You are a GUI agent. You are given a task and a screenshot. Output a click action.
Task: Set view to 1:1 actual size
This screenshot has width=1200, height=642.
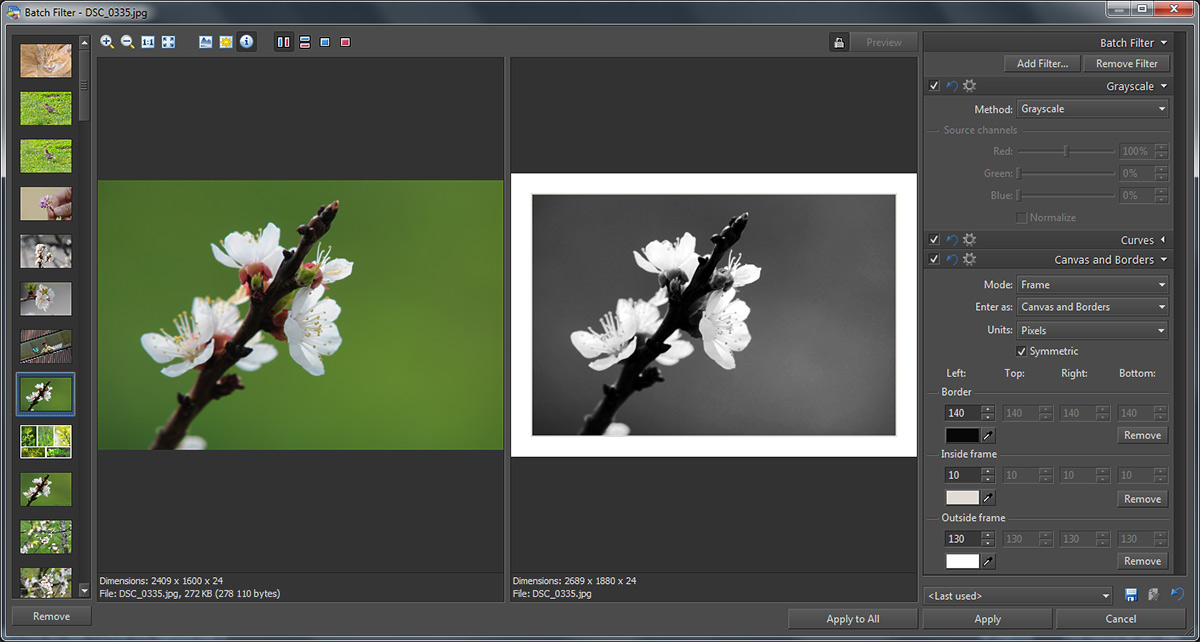(148, 42)
